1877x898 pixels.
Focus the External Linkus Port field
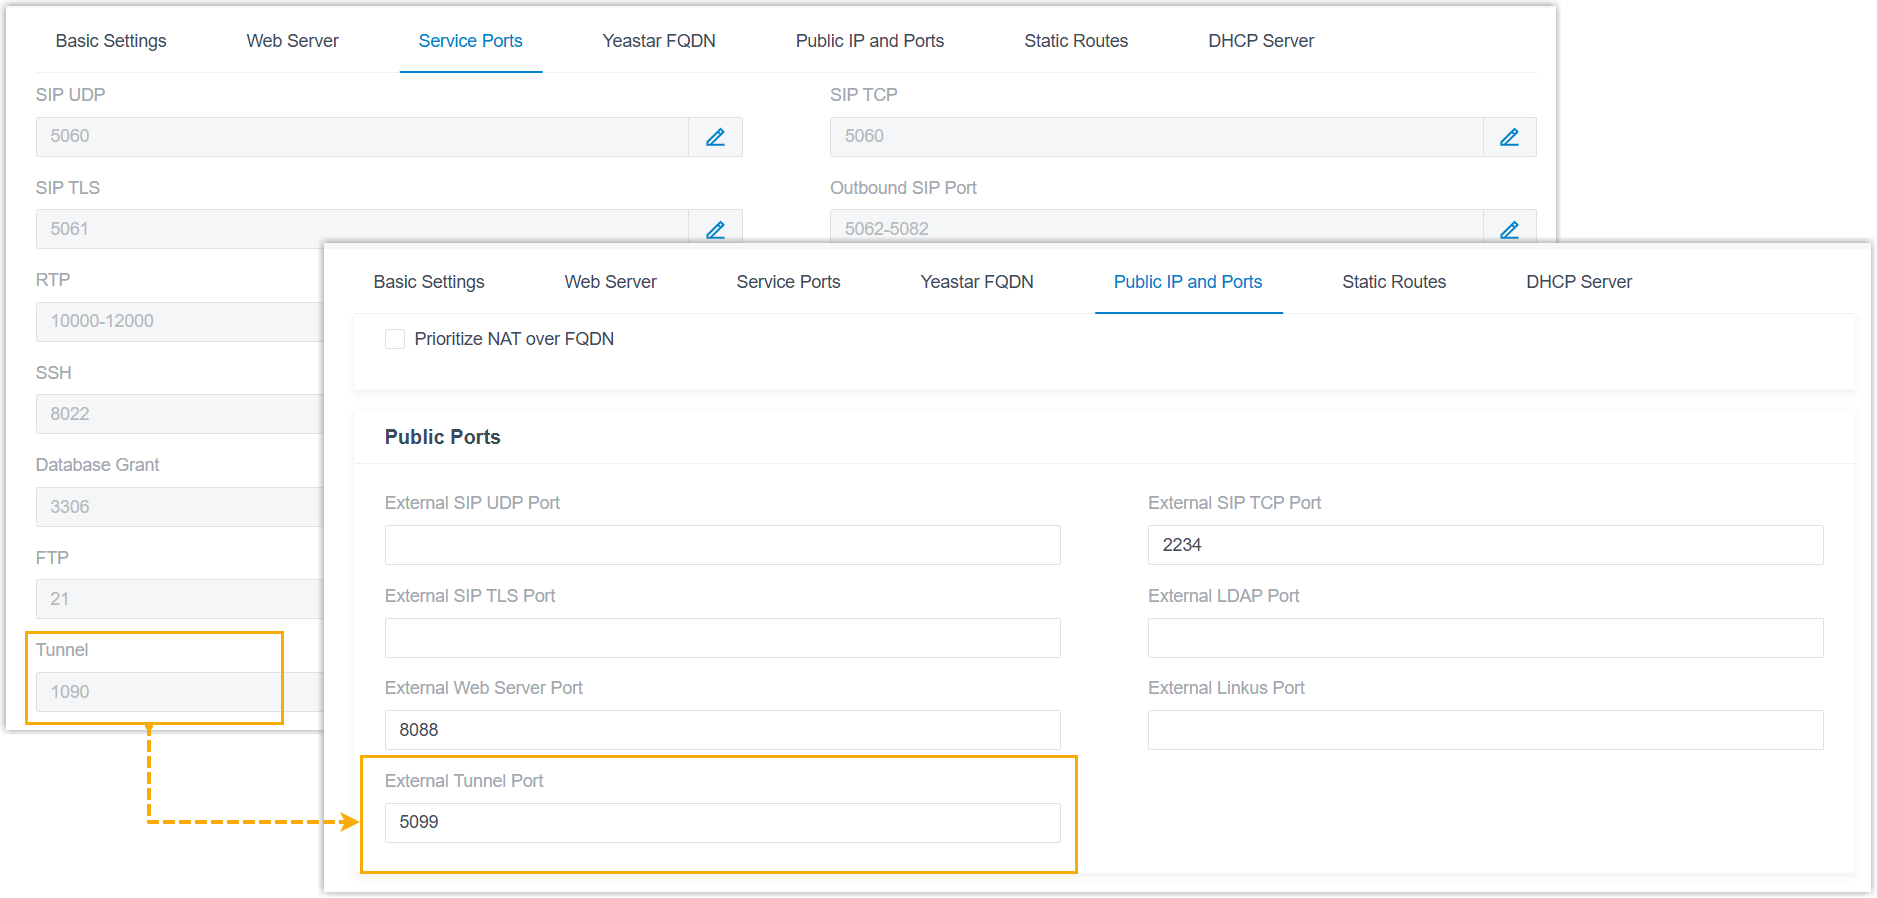[1485, 730]
